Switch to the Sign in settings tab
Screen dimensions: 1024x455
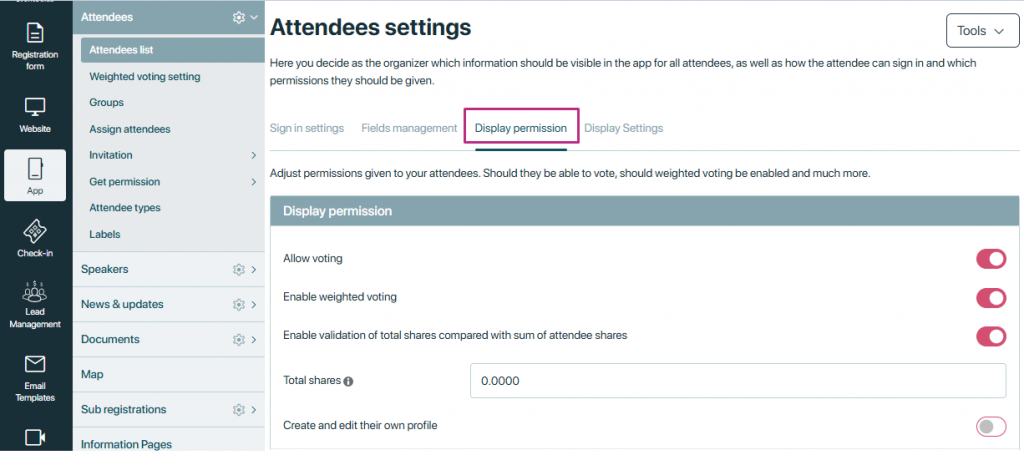(x=307, y=128)
